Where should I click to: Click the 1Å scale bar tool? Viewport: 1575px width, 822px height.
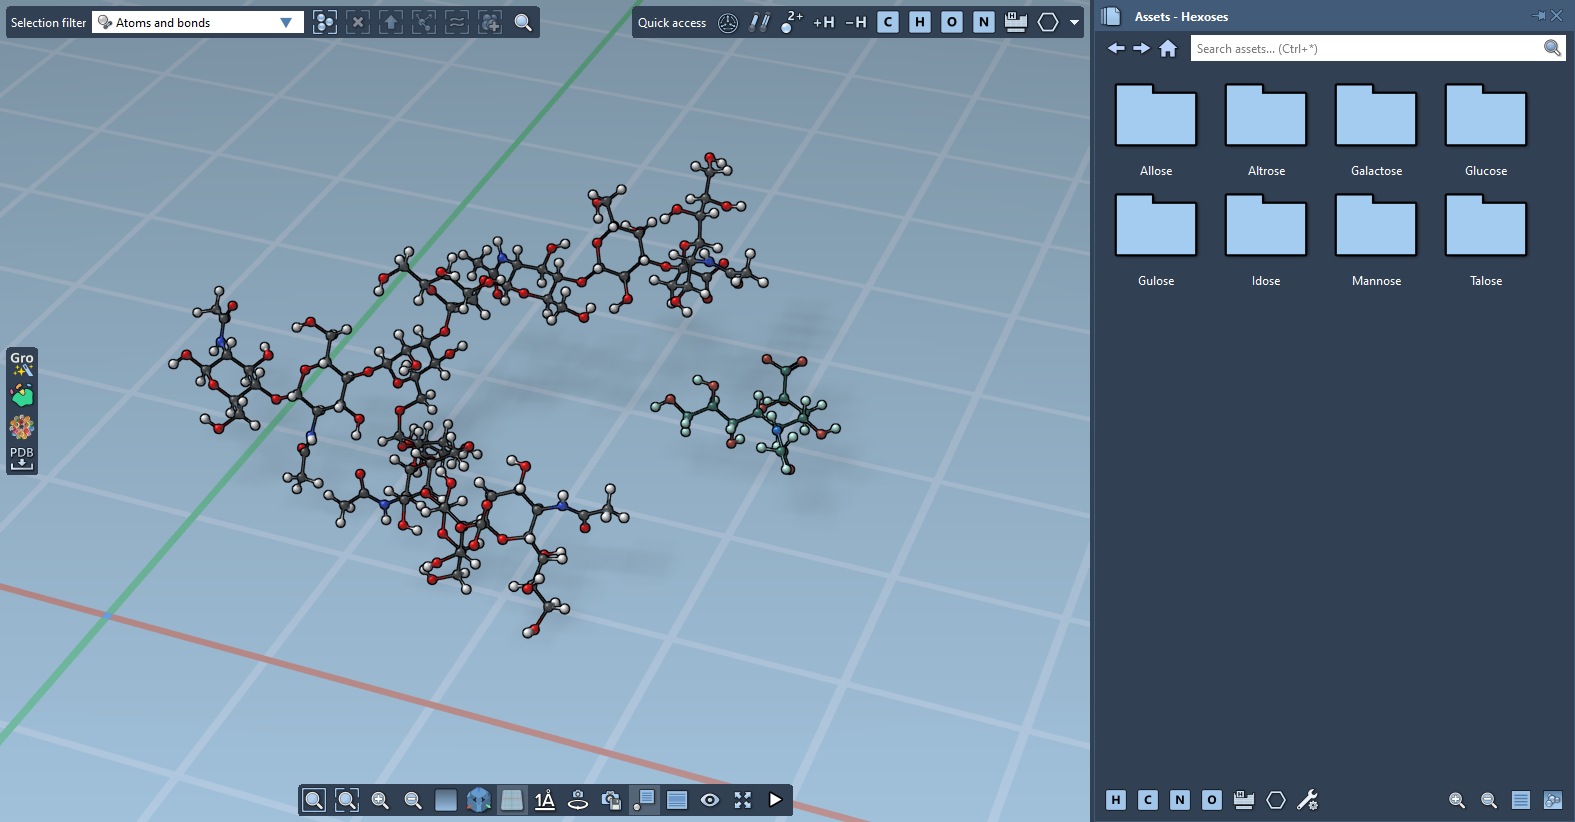coord(544,800)
